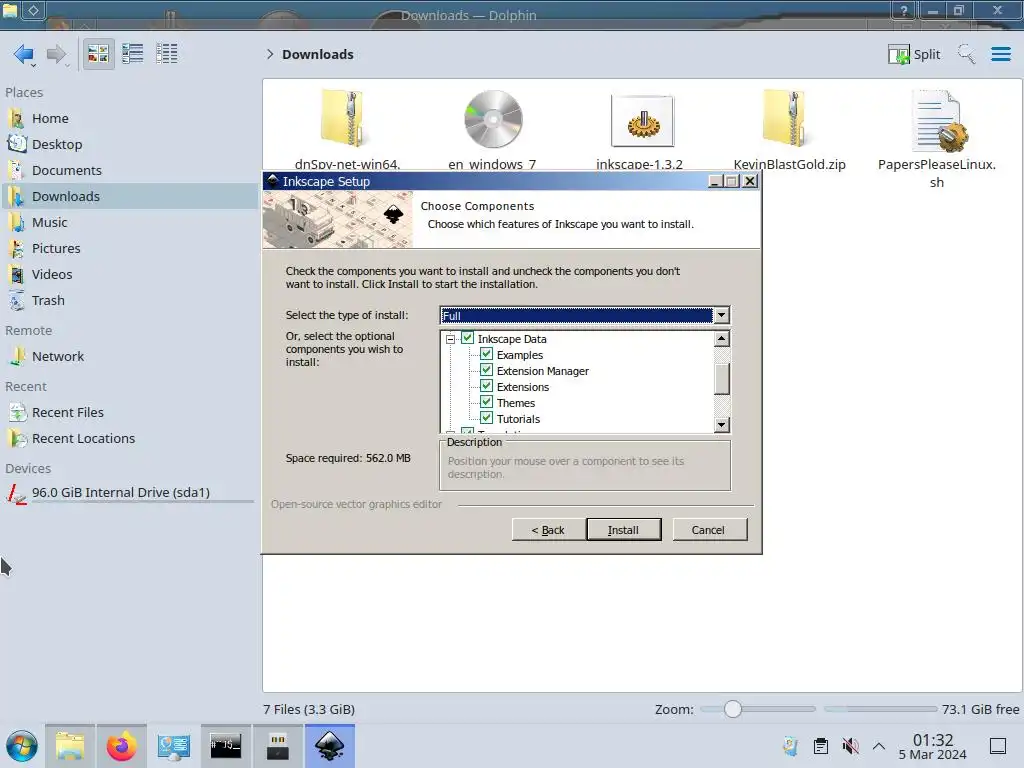Switch to Inkscape setup taskbar entry
This screenshot has height=768, width=1024.
330,746
